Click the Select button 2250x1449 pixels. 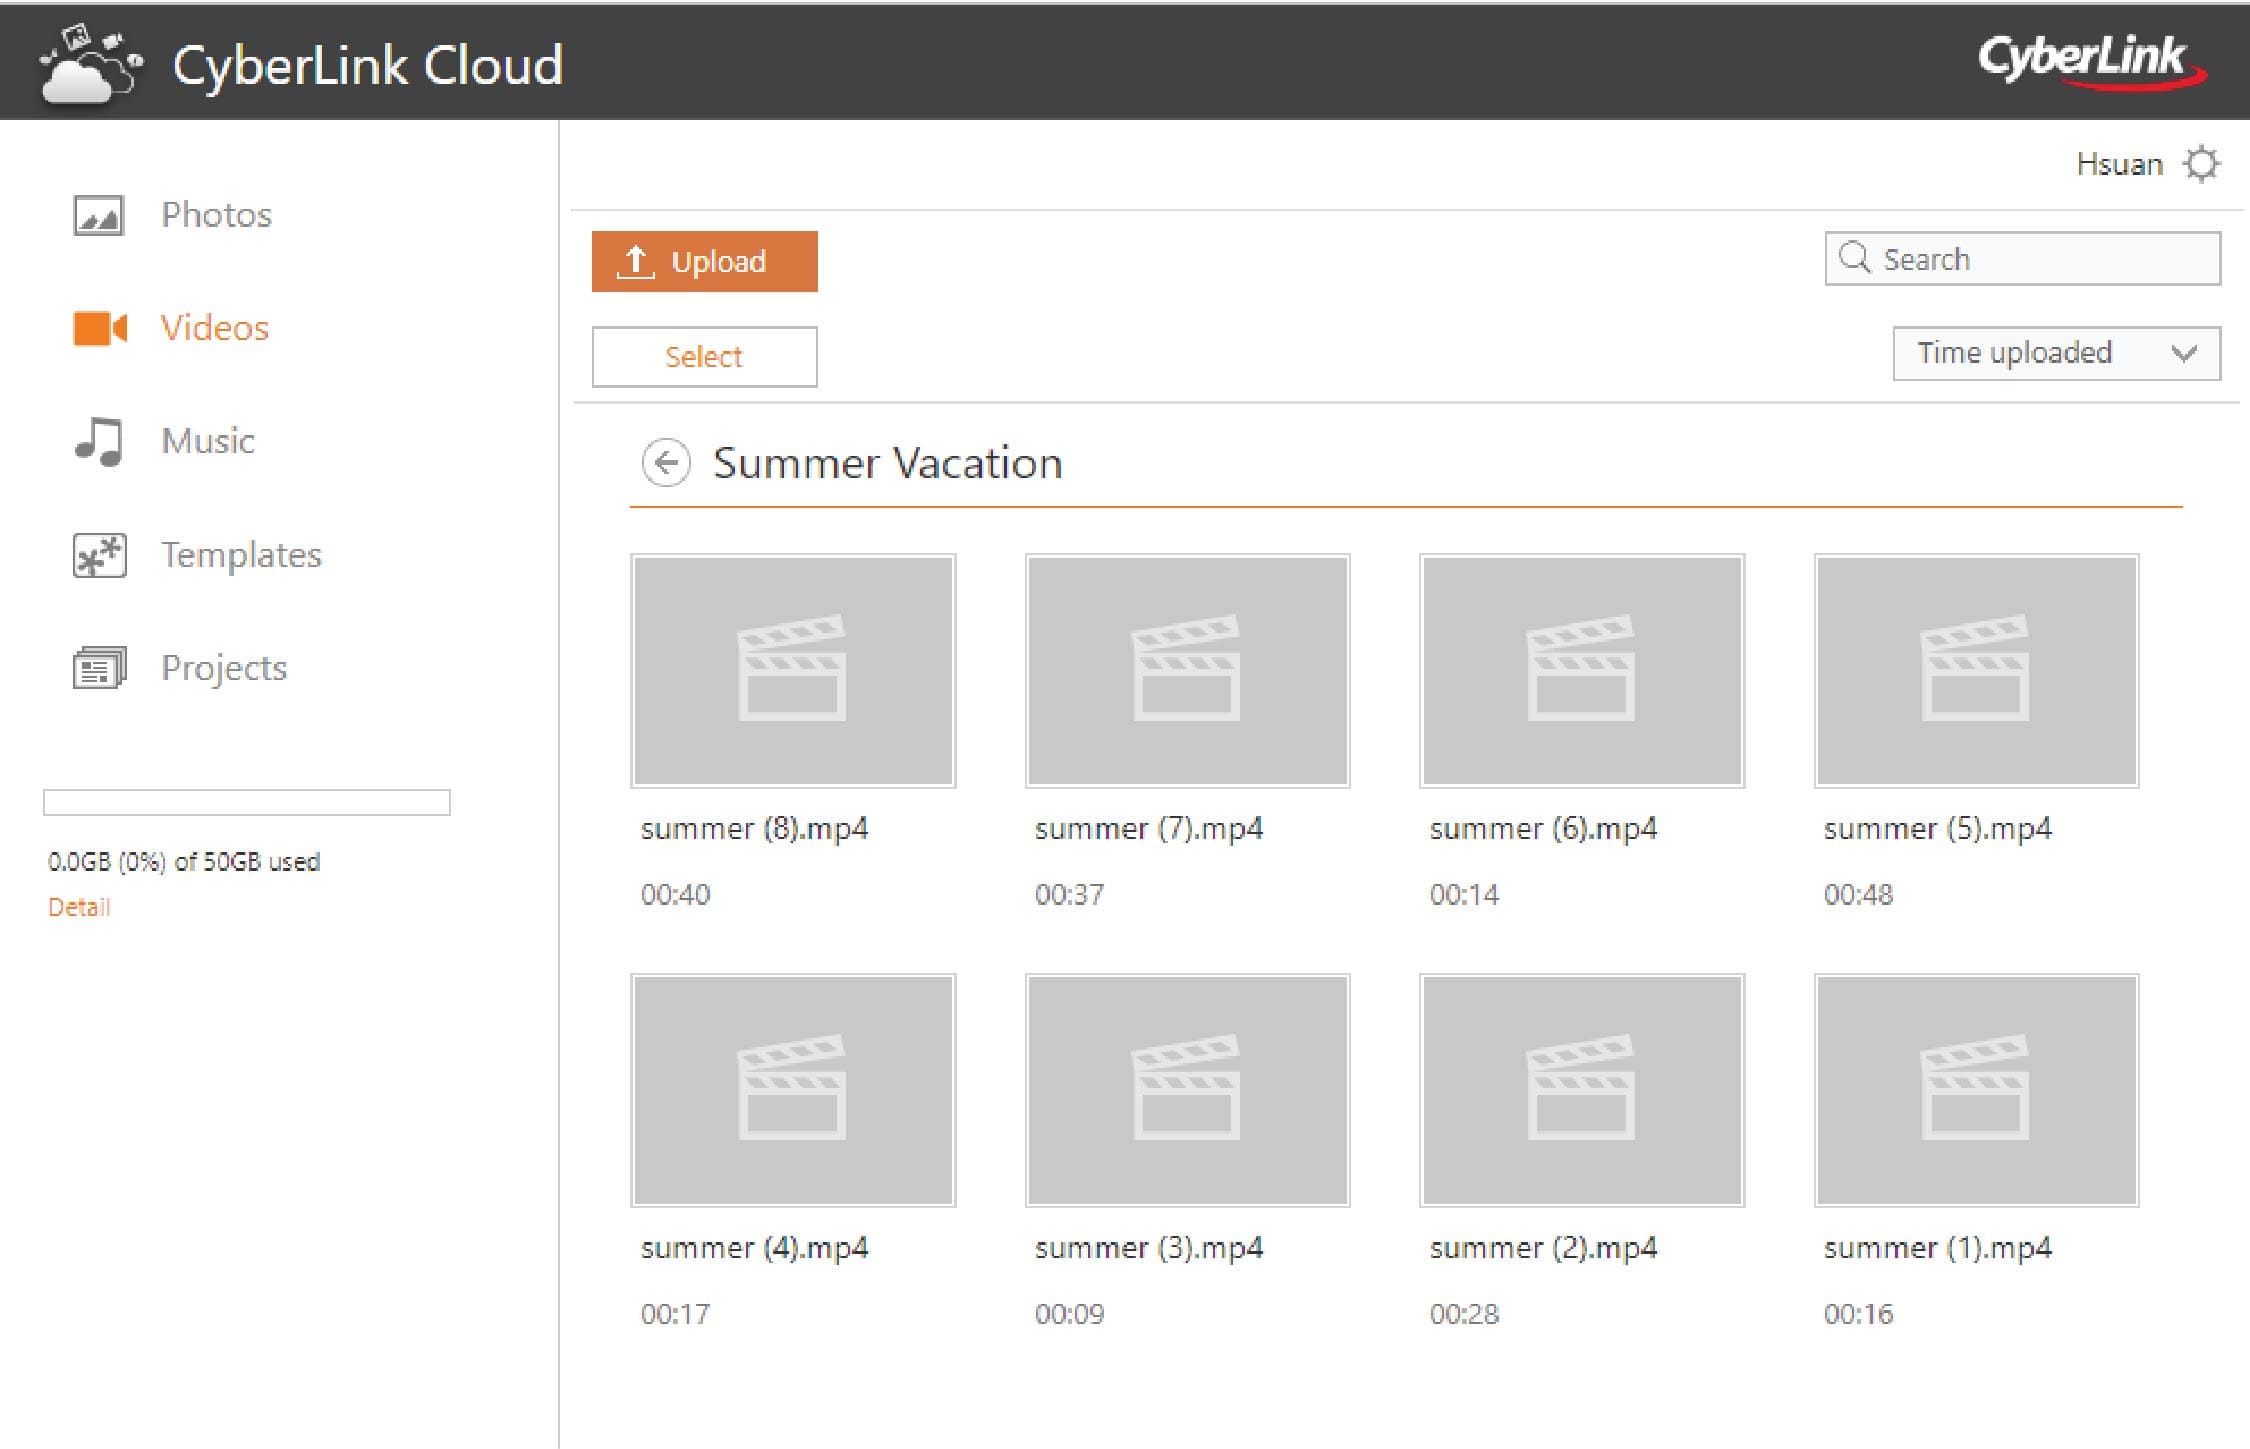click(x=705, y=357)
